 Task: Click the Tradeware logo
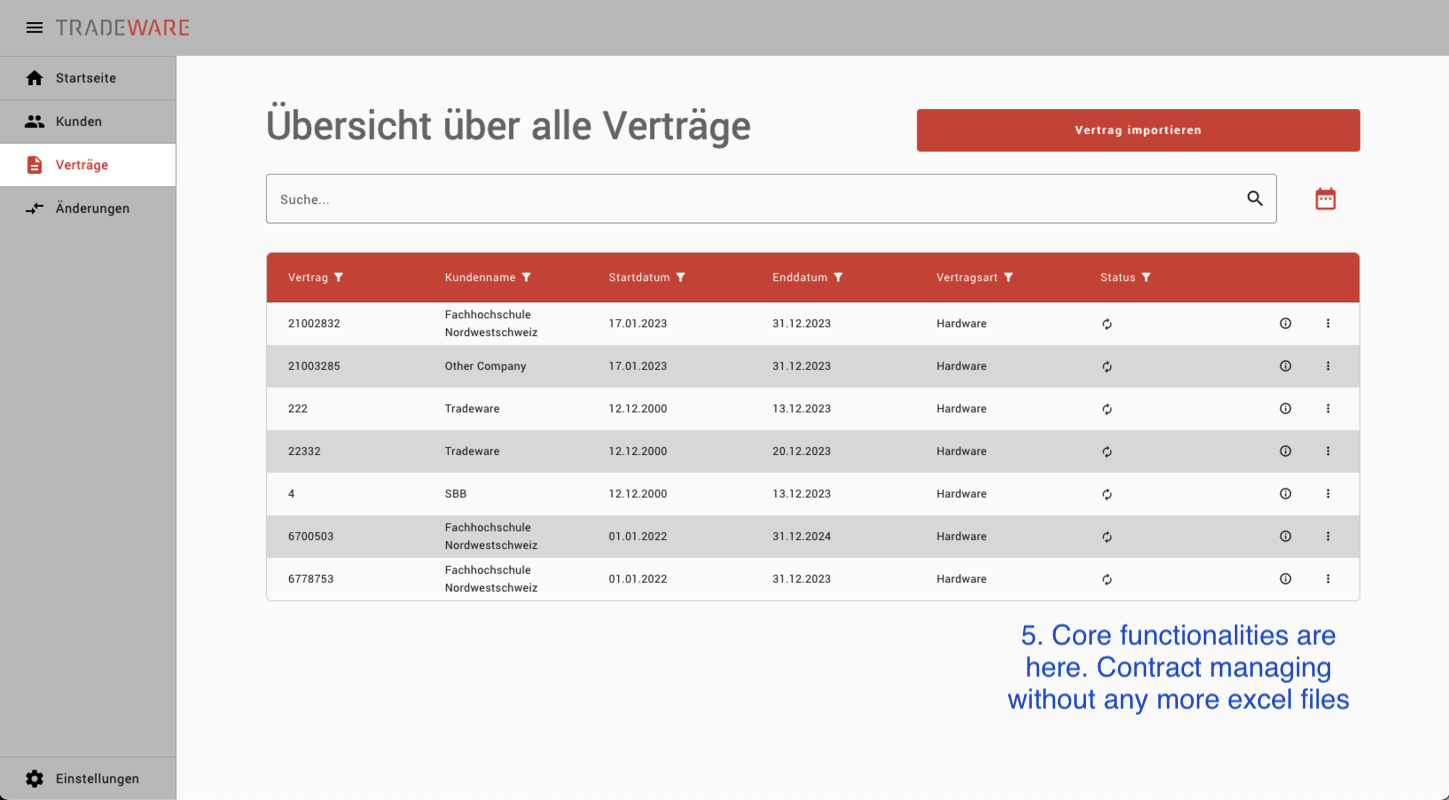click(123, 28)
